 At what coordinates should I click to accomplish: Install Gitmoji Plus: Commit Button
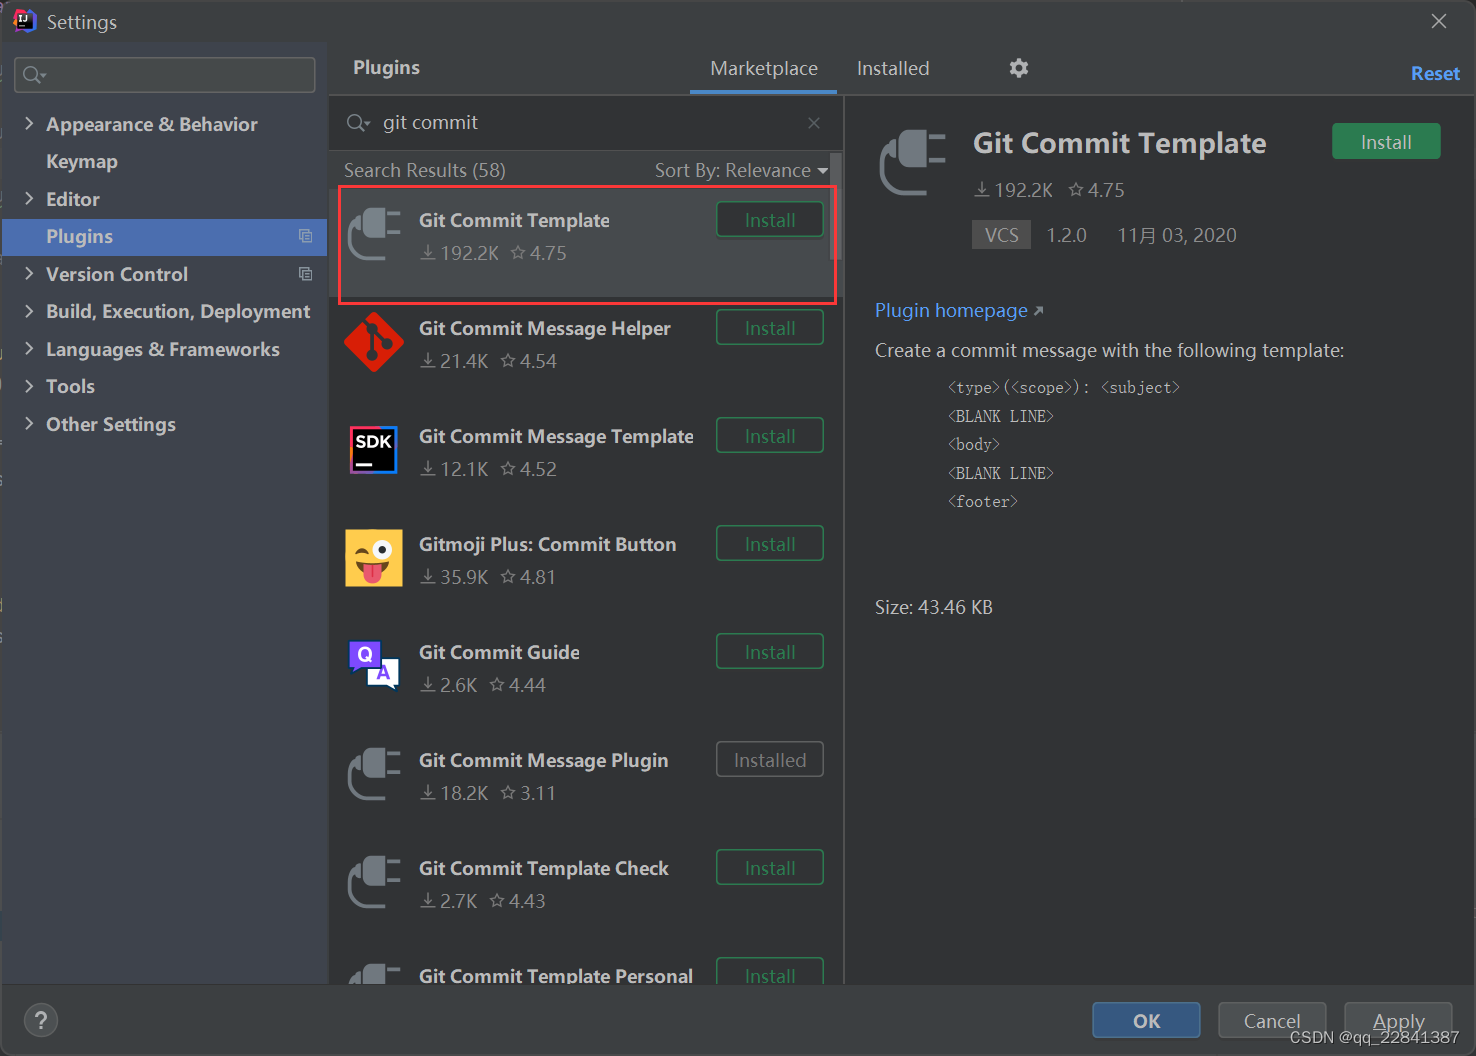770,544
